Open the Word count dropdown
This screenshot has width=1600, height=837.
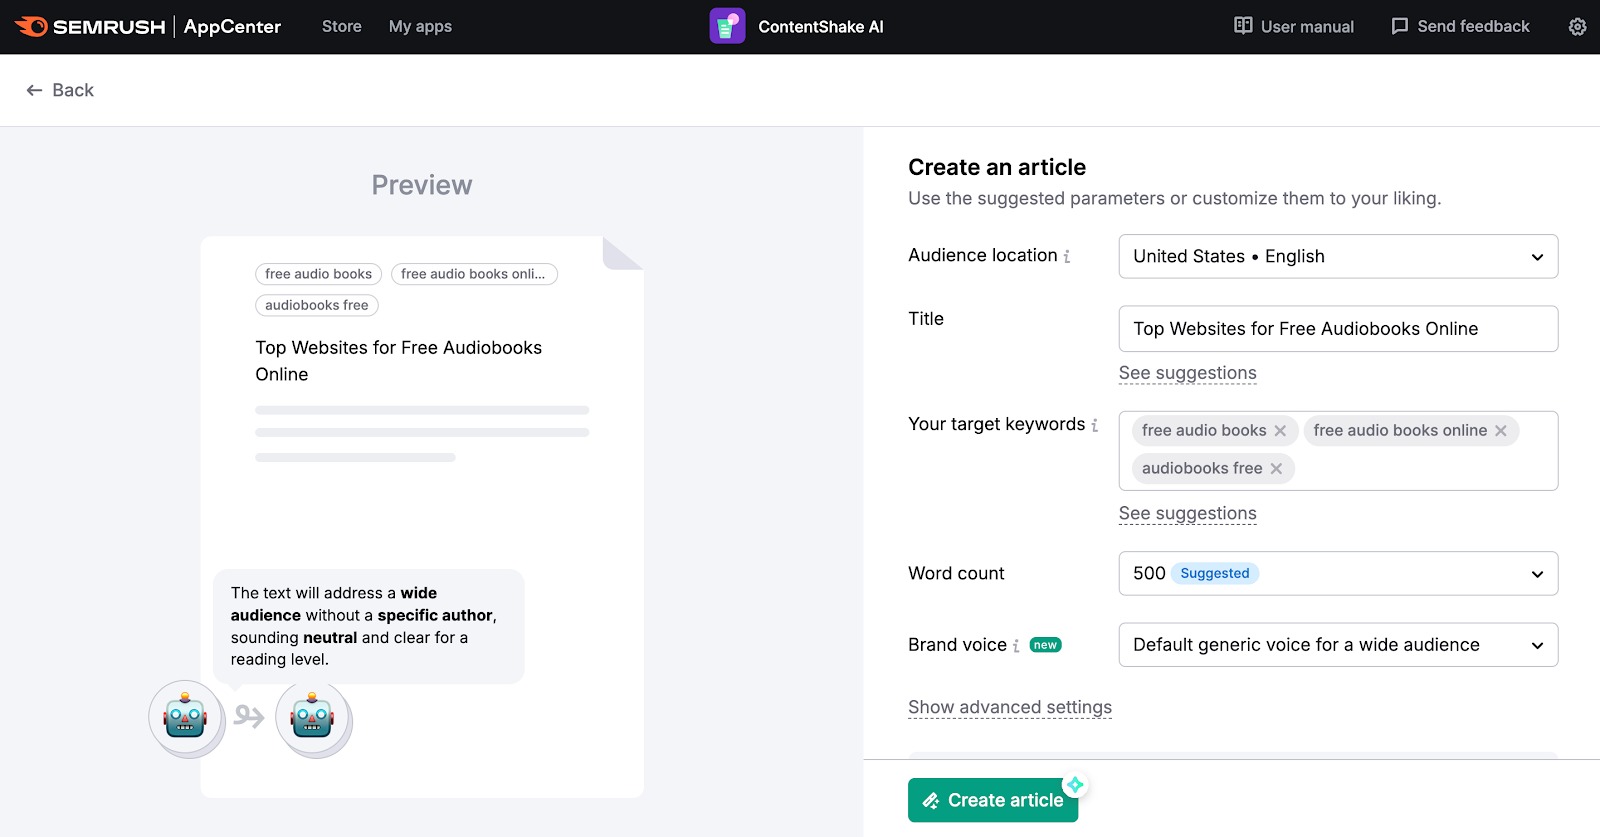1338,573
